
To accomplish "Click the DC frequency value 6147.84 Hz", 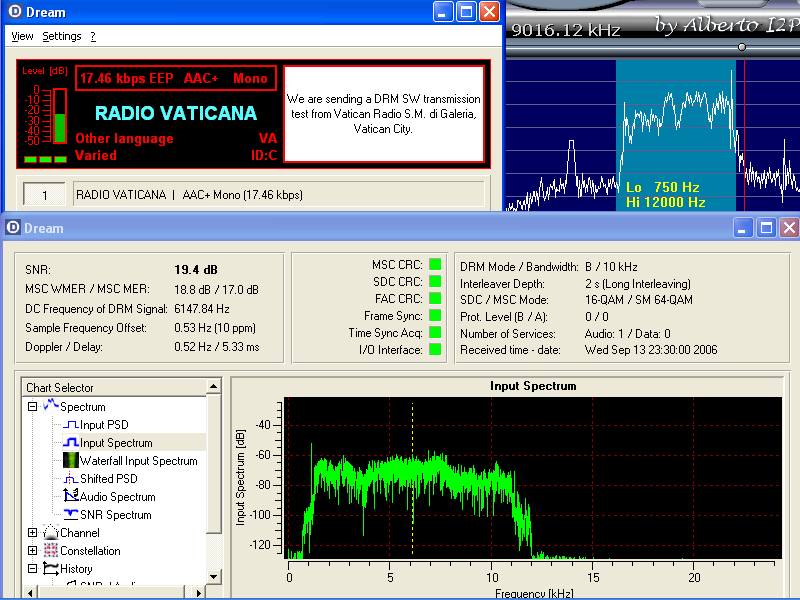I will 202,309.
